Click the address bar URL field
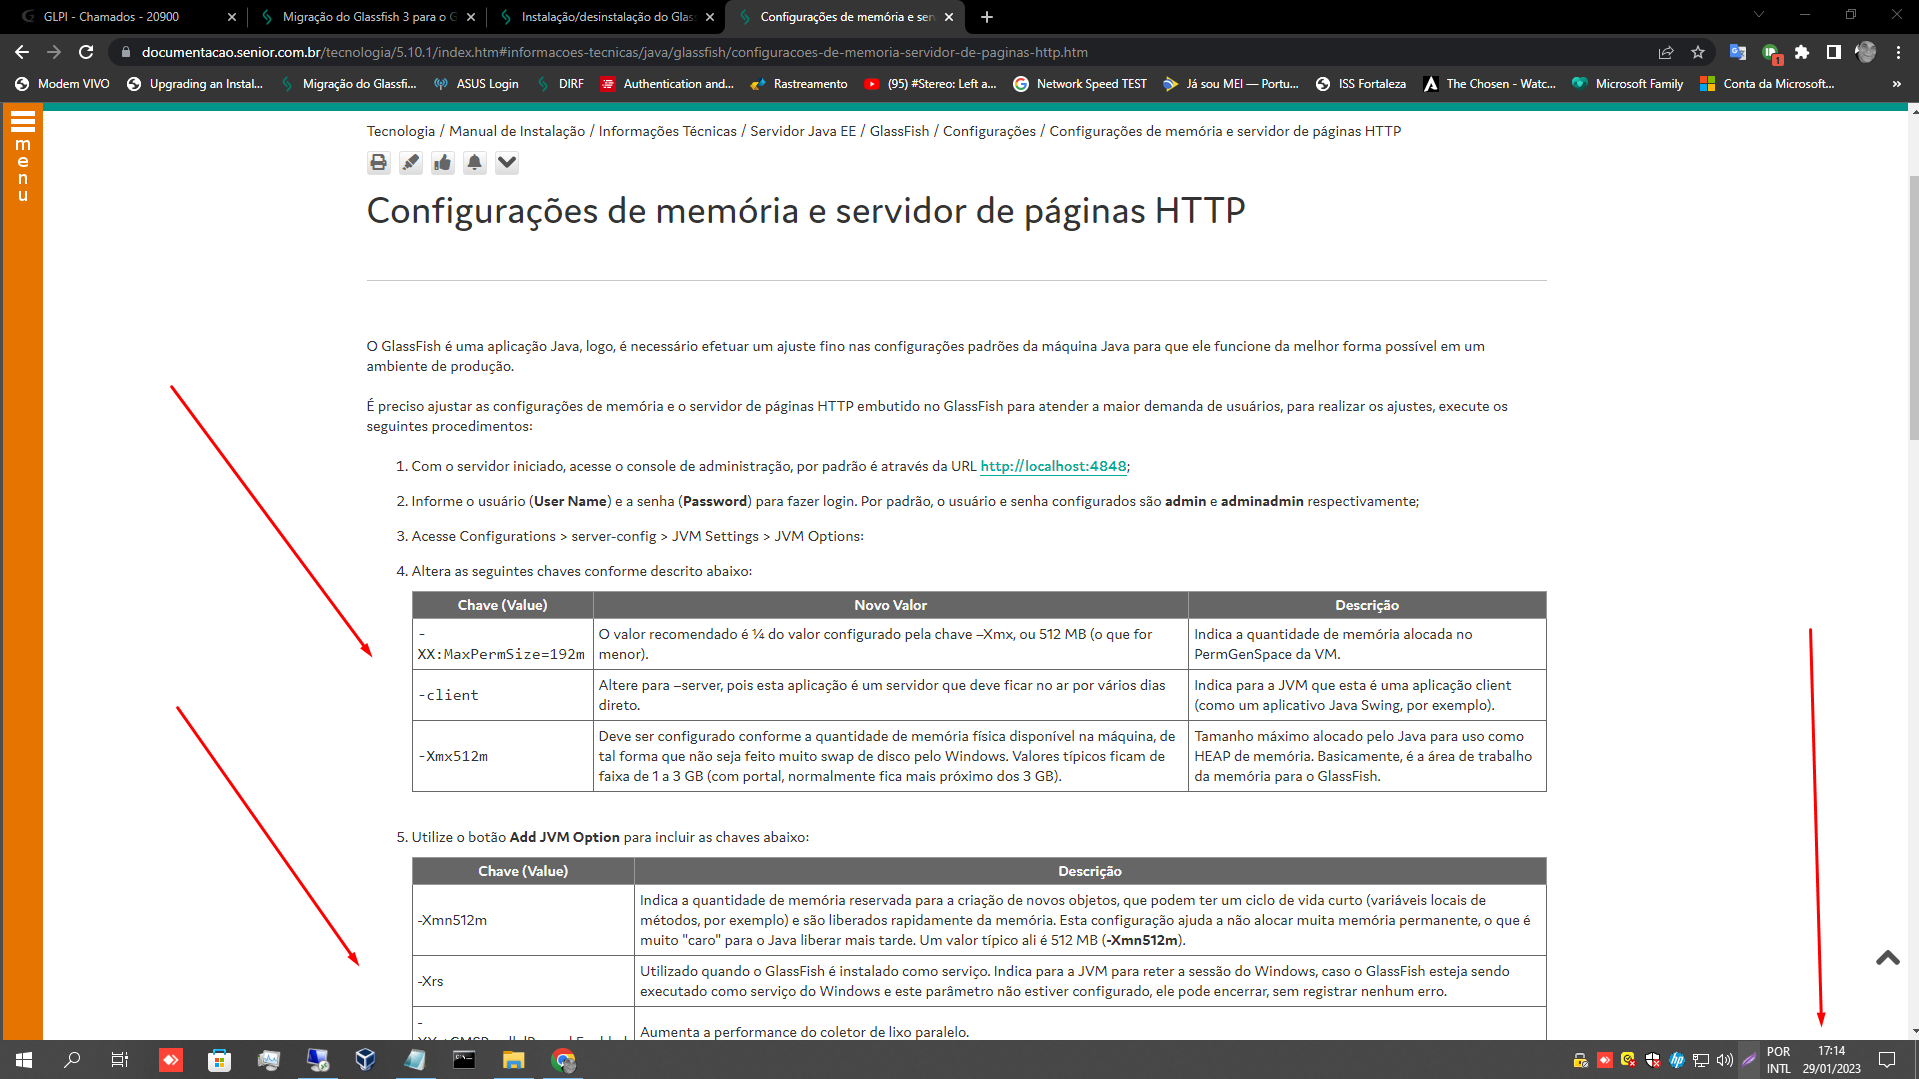The width and height of the screenshot is (1919, 1079). pos(880,52)
